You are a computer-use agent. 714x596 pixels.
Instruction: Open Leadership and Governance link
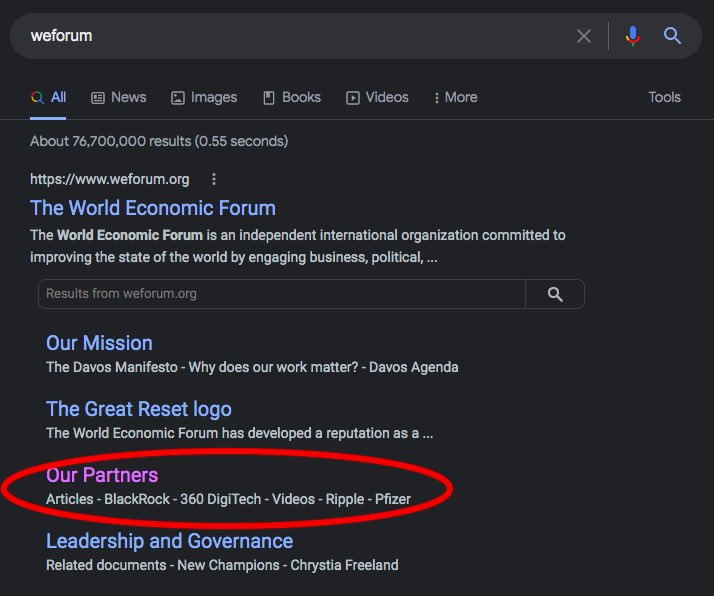coord(169,541)
